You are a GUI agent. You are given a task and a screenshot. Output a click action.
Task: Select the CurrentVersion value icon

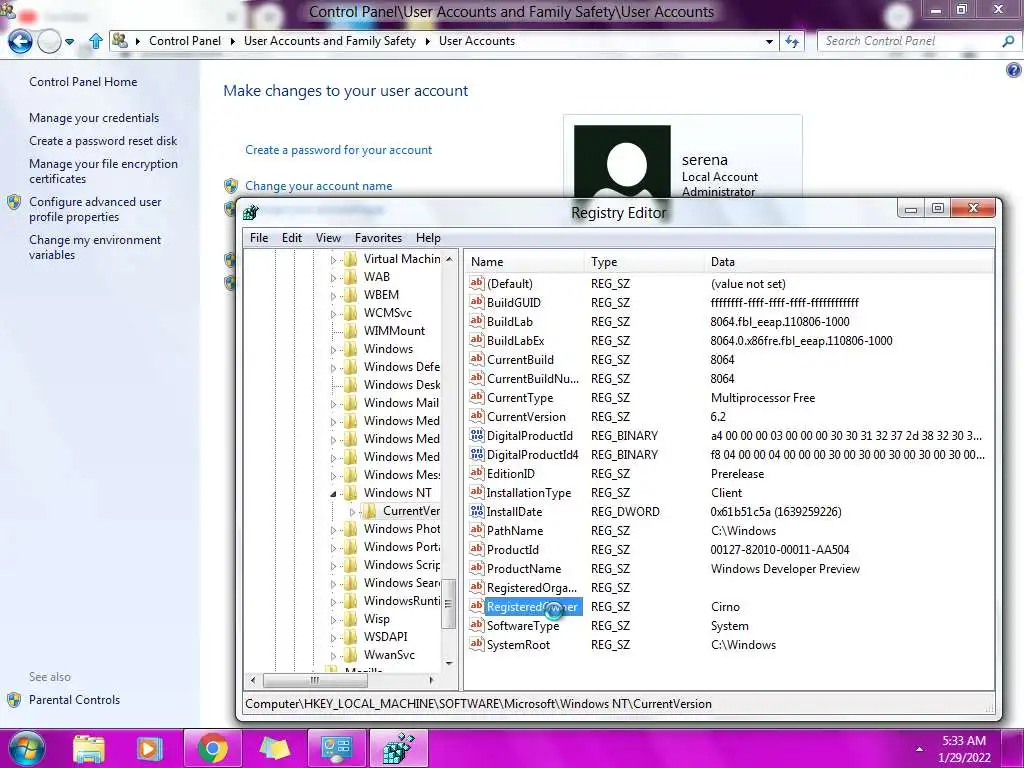click(x=477, y=415)
